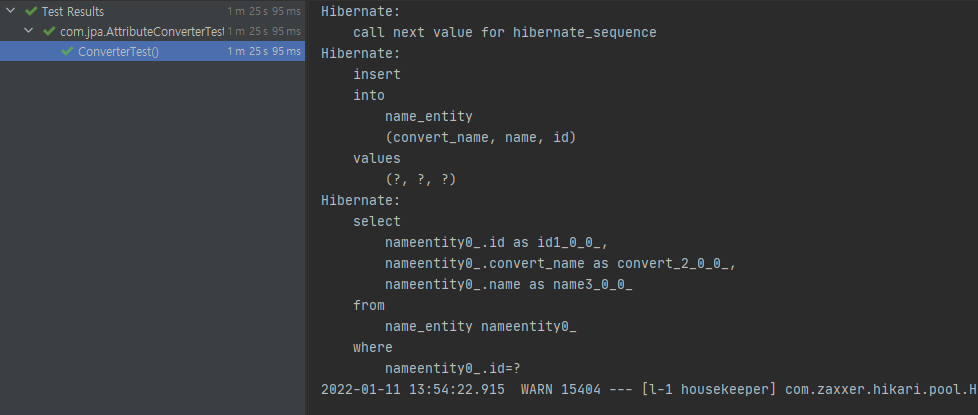Screen dimensions: 978x415
Task: Click the 'values' console line
Action: click(377, 159)
